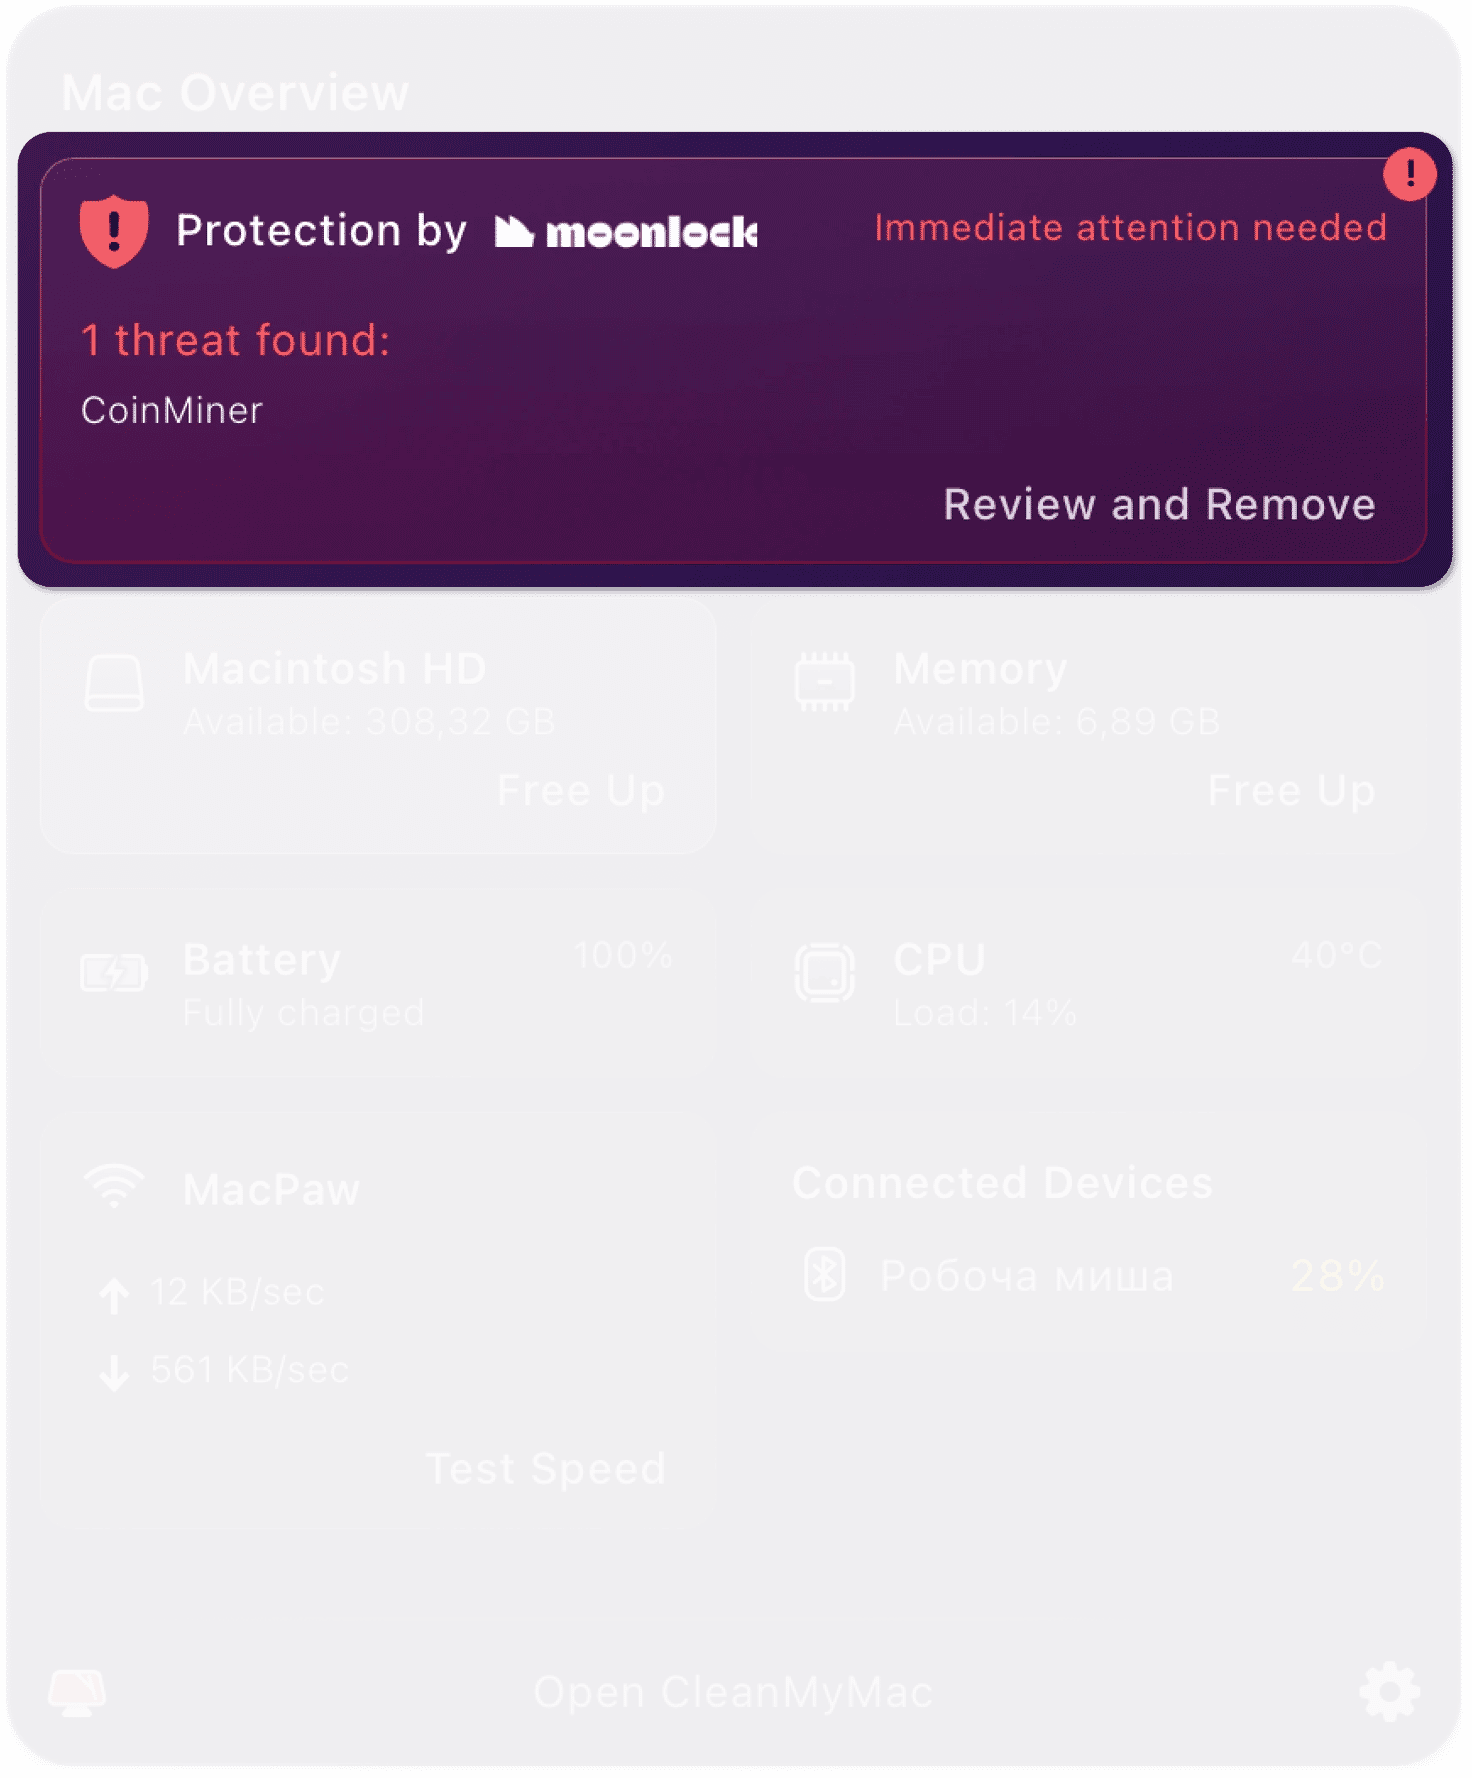Click the red shield warning icon
1472x1778 pixels.
(114, 230)
